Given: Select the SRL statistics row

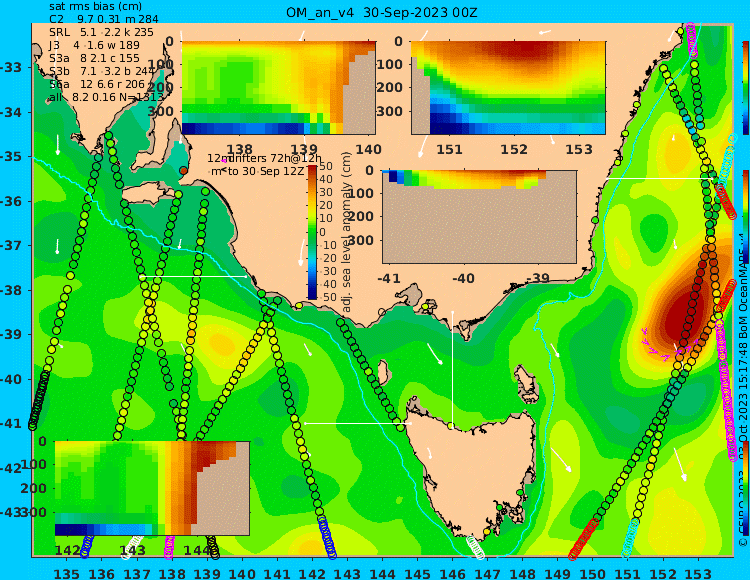Looking at the screenshot, I should (101, 33).
